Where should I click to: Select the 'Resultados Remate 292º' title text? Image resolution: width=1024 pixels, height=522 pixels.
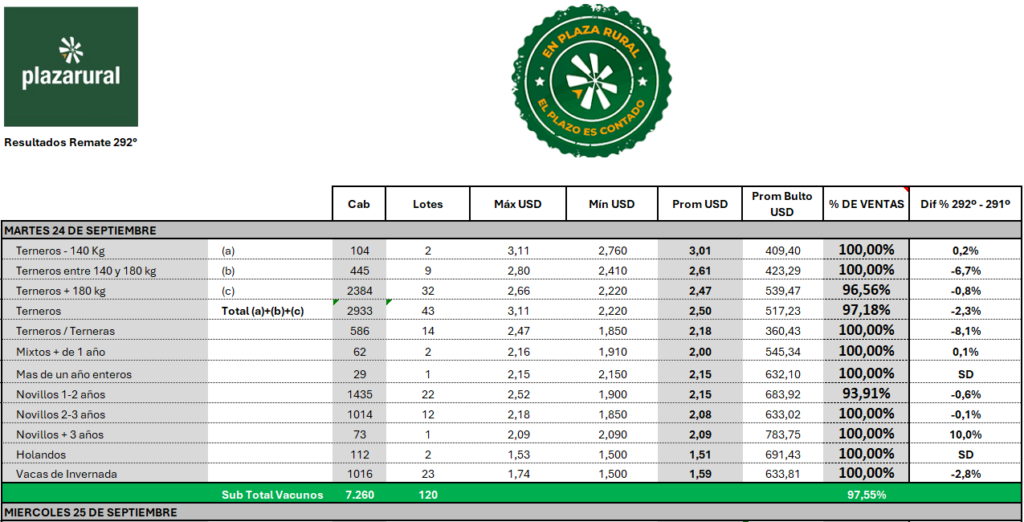(71, 141)
